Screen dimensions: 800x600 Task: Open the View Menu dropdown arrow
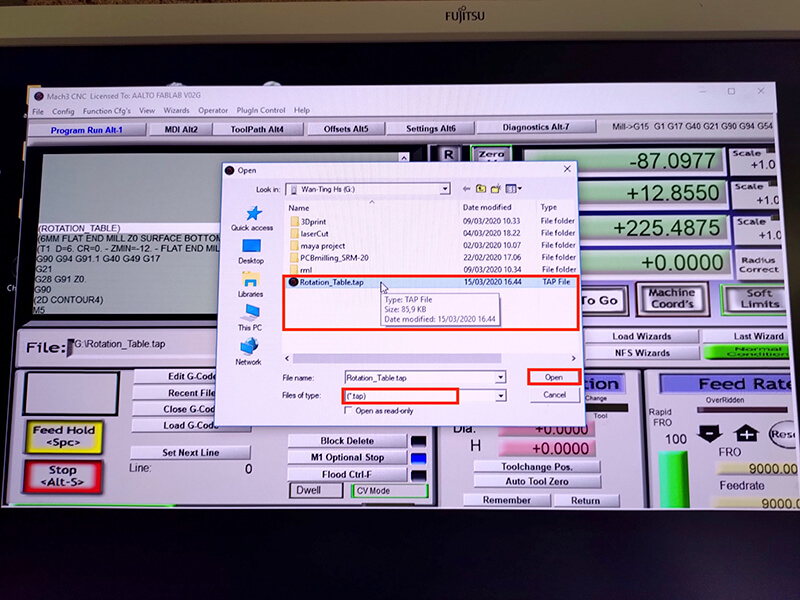coord(521,188)
